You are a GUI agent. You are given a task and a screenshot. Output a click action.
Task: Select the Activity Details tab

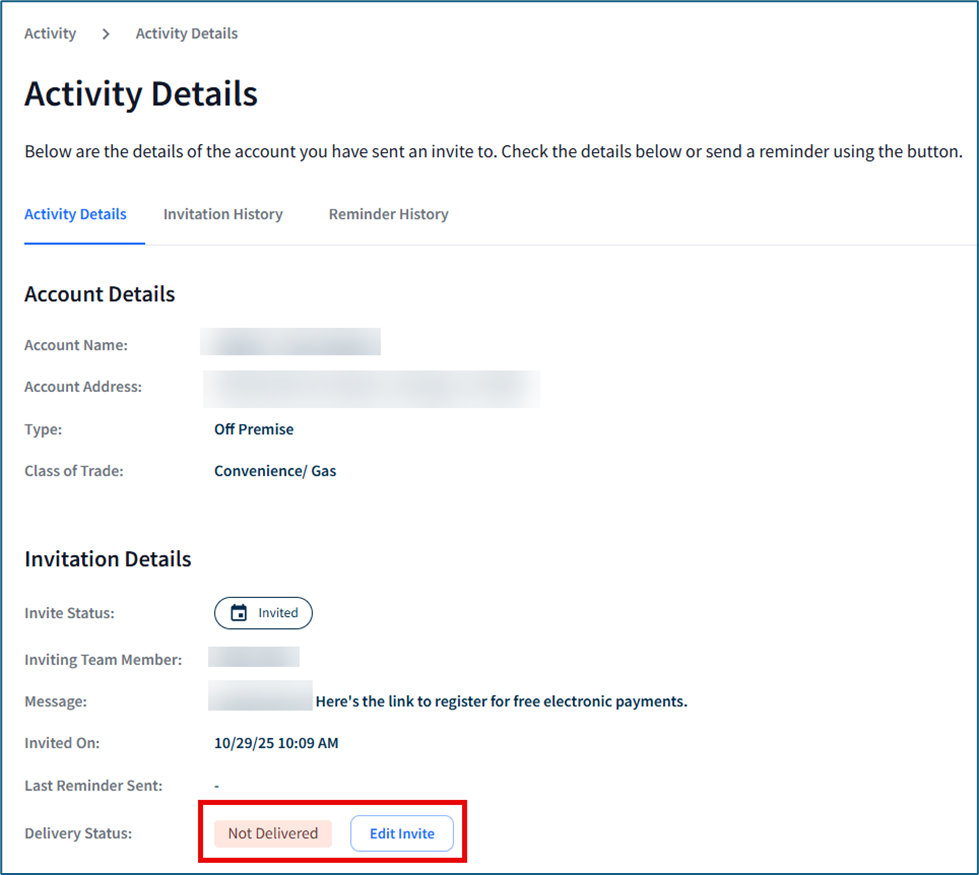pos(75,214)
